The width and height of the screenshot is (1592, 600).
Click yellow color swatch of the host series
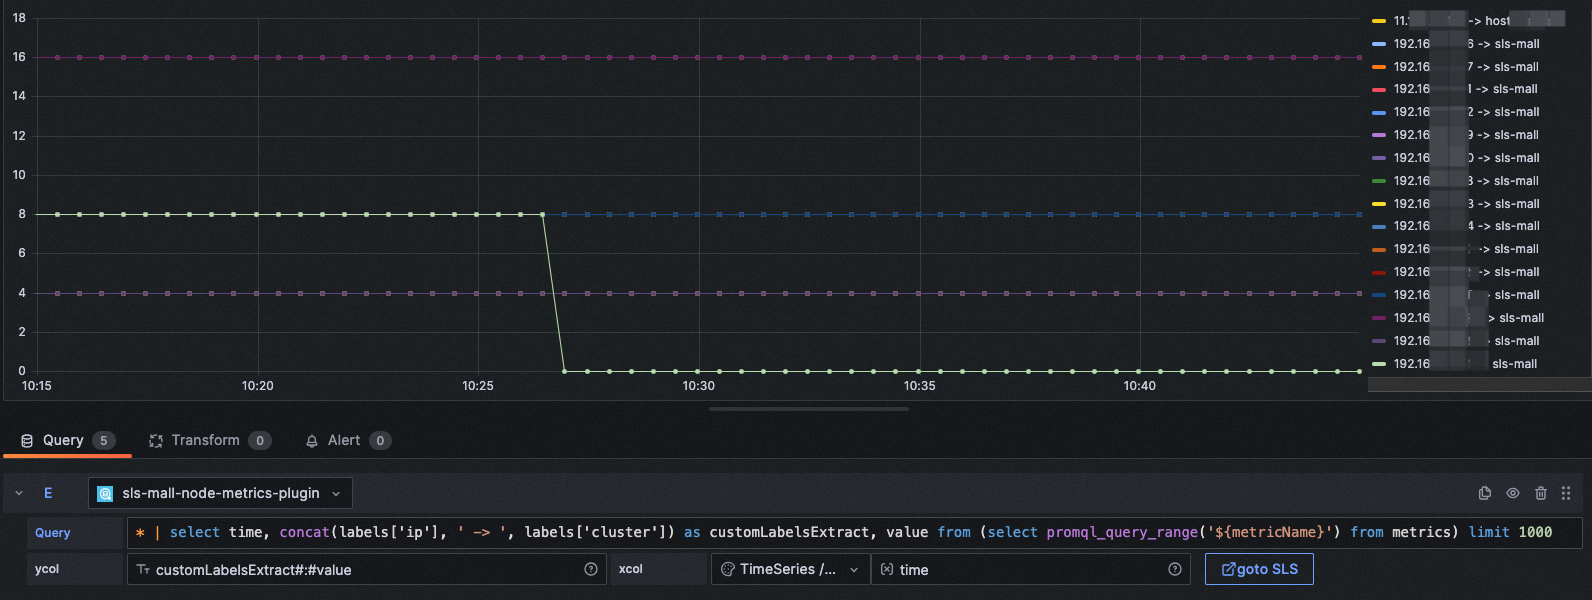click(1379, 21)
